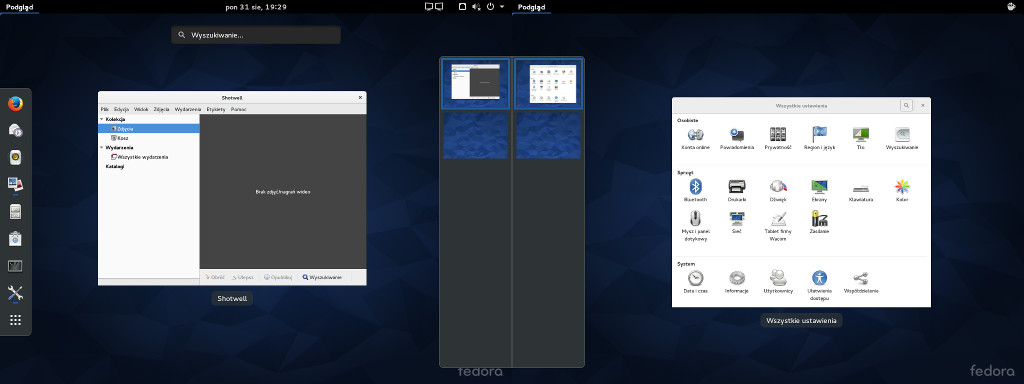The height and width of the screenshot is (384, 1024).
Task: Open the Plik menu in Shotwell
Action: pos(104,109)
